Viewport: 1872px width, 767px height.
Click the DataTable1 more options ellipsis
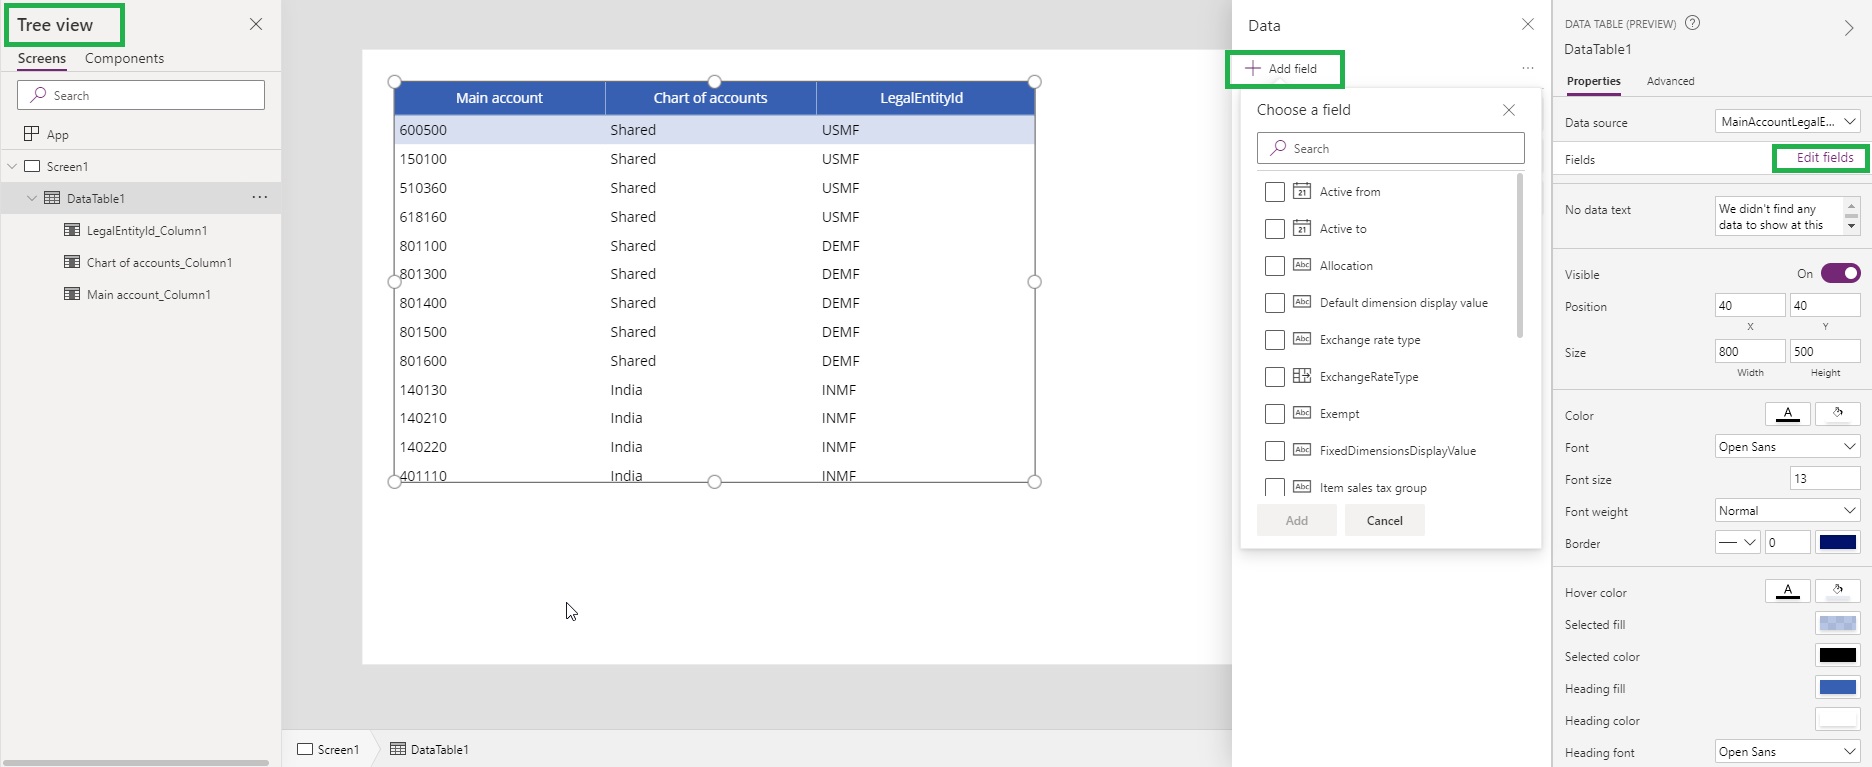click(x=260, y=198)
